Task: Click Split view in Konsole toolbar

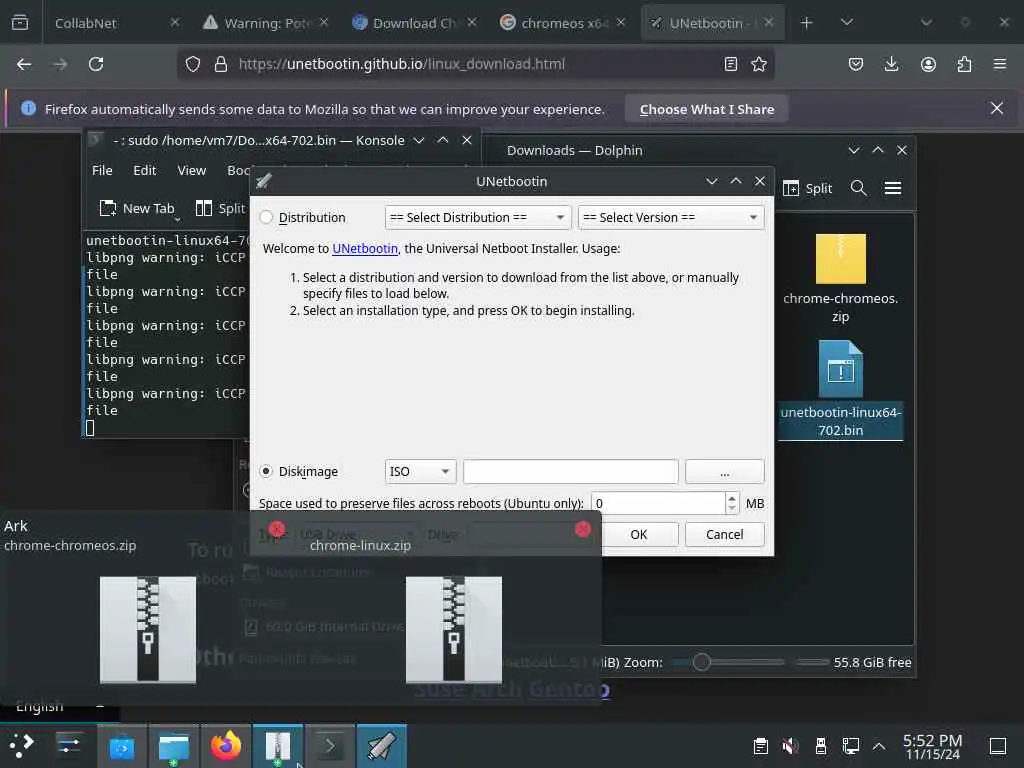Action: click(221, 208)
